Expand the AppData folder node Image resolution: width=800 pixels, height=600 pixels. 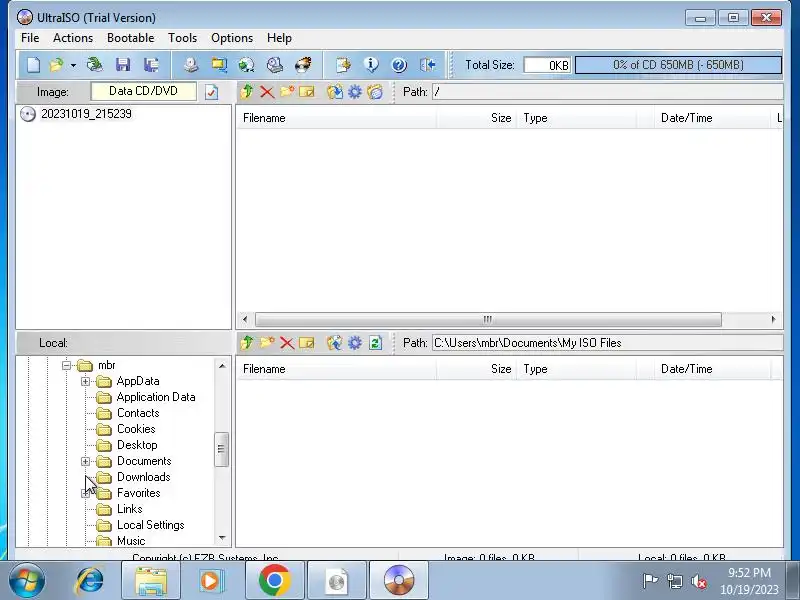(85, 381)
